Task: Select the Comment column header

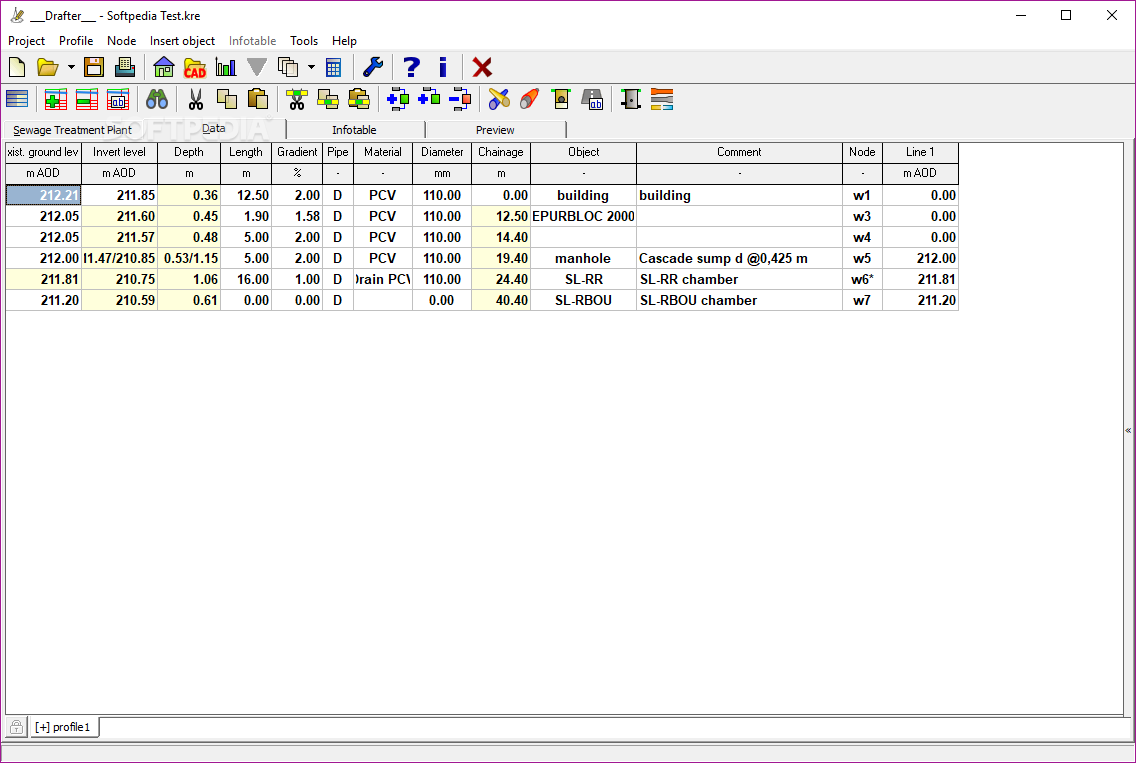Action: click(x=739, y=152)
